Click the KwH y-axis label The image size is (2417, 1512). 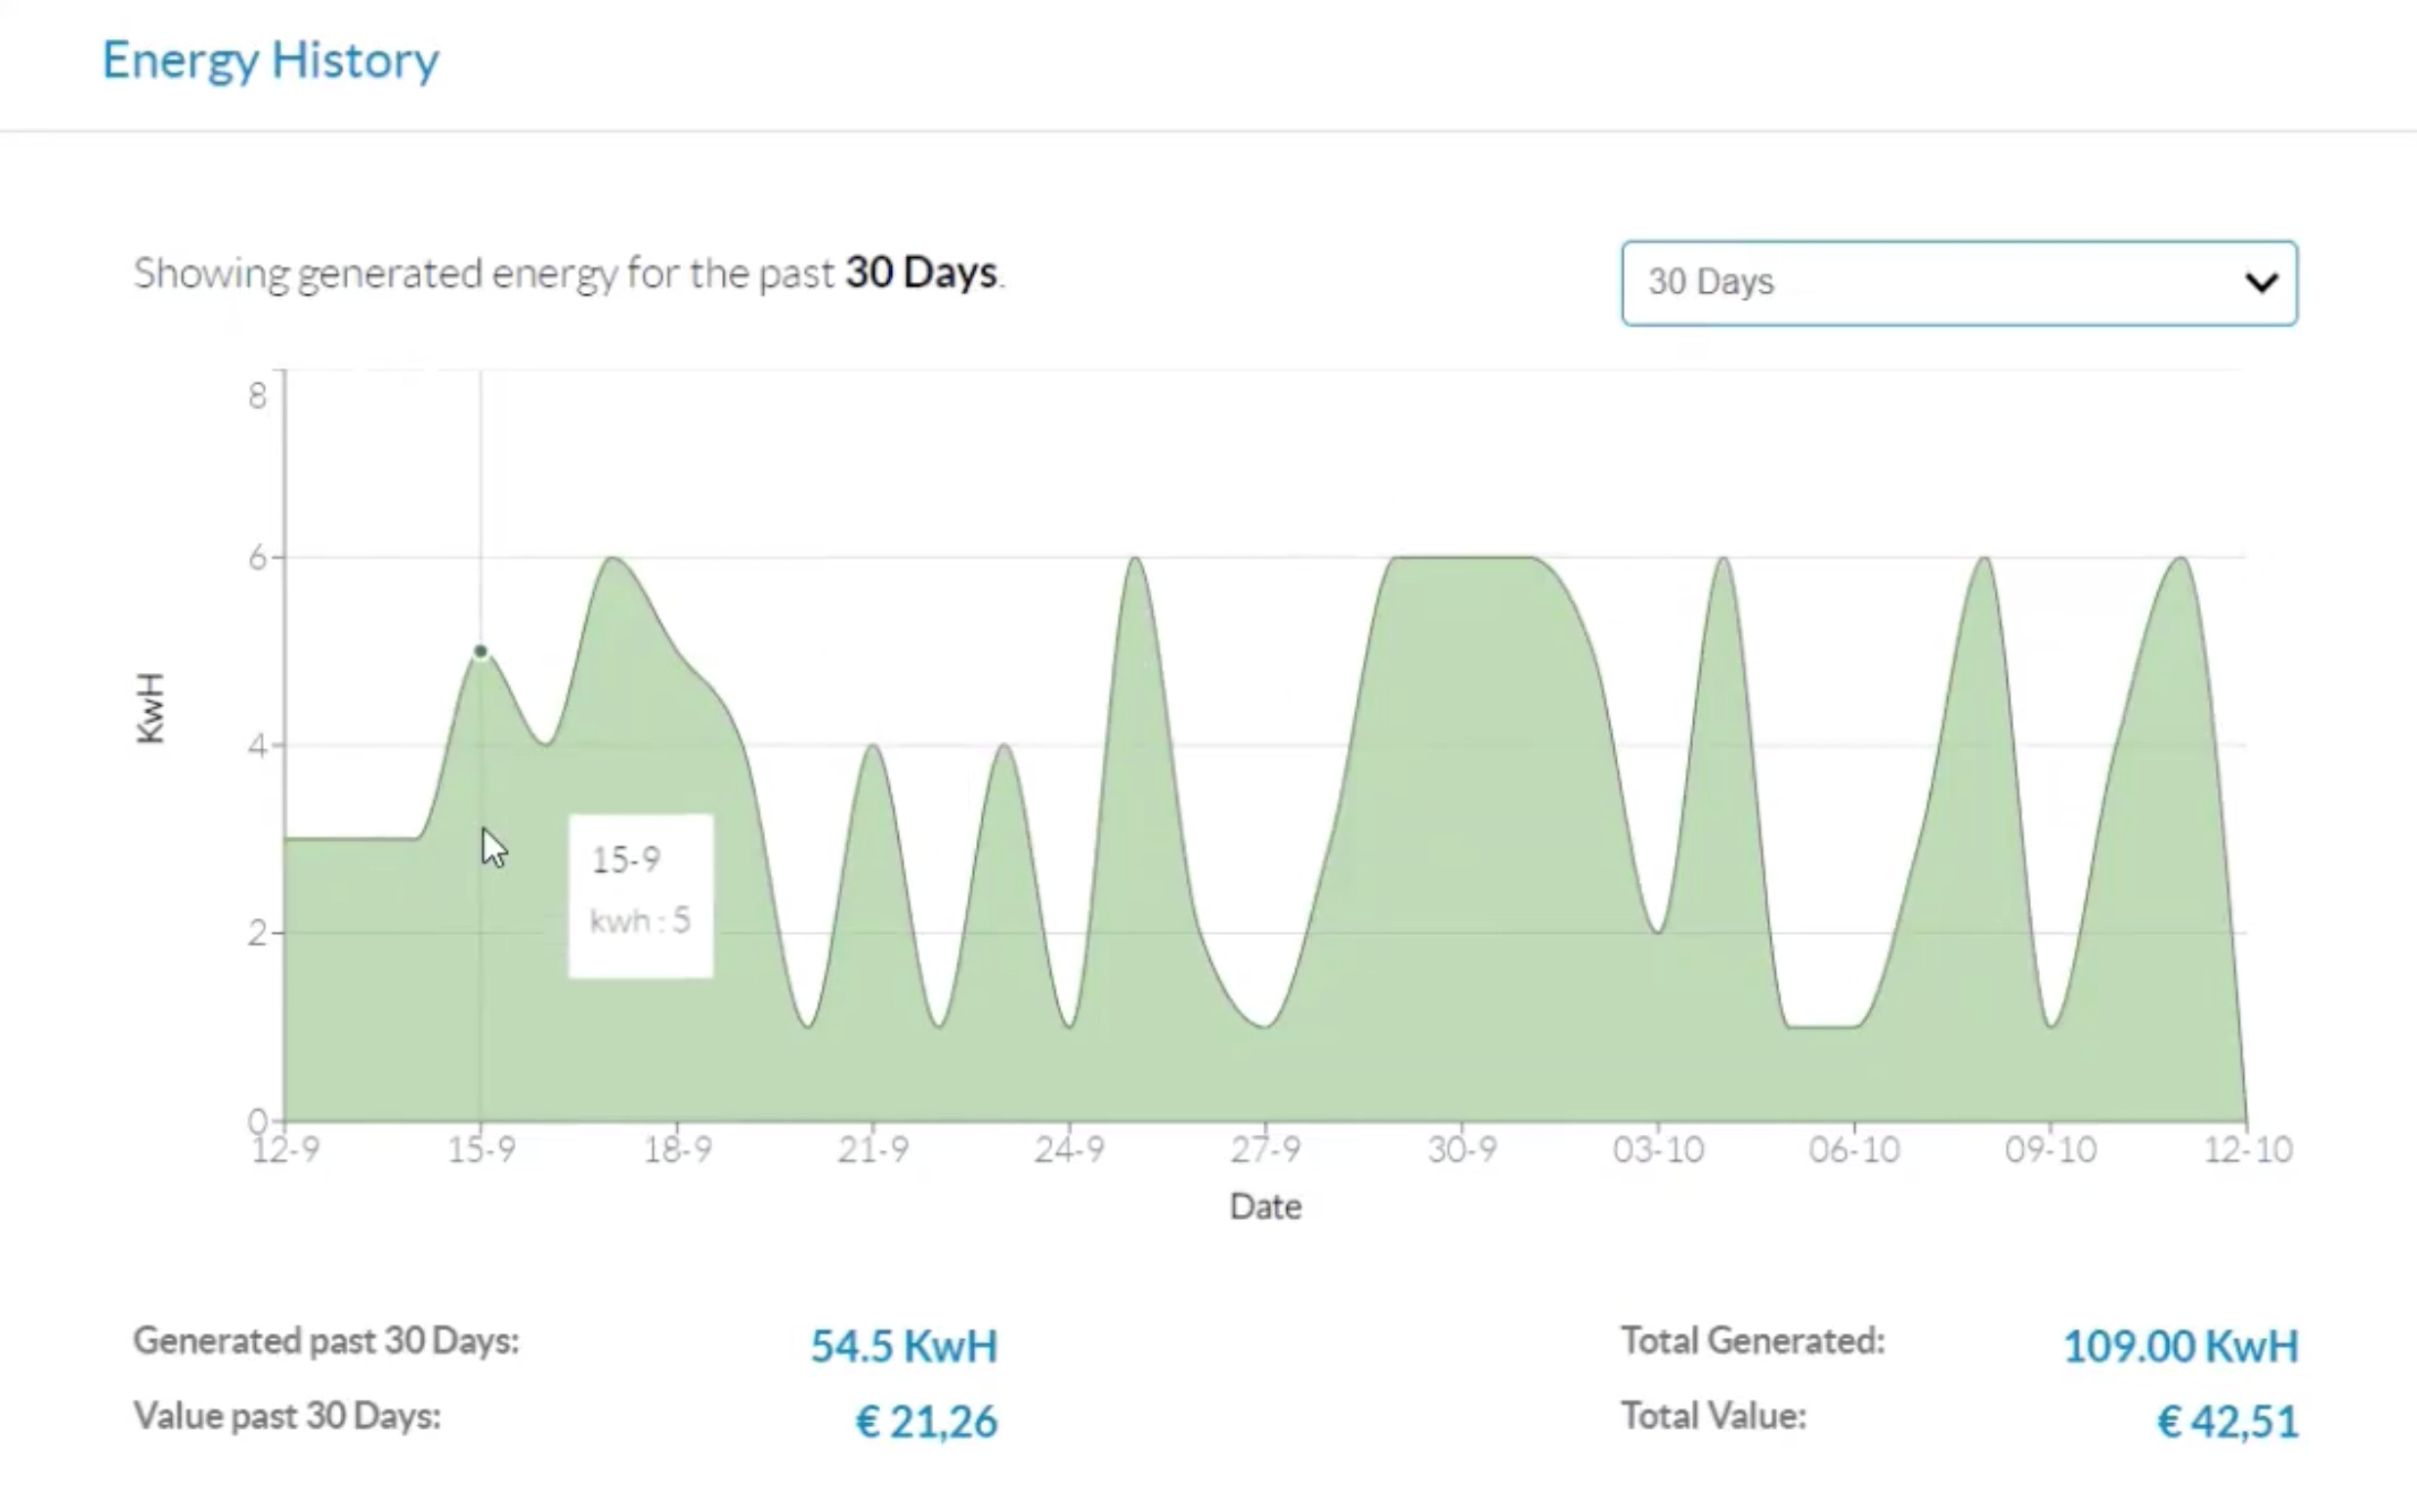(x=150, y=708)
